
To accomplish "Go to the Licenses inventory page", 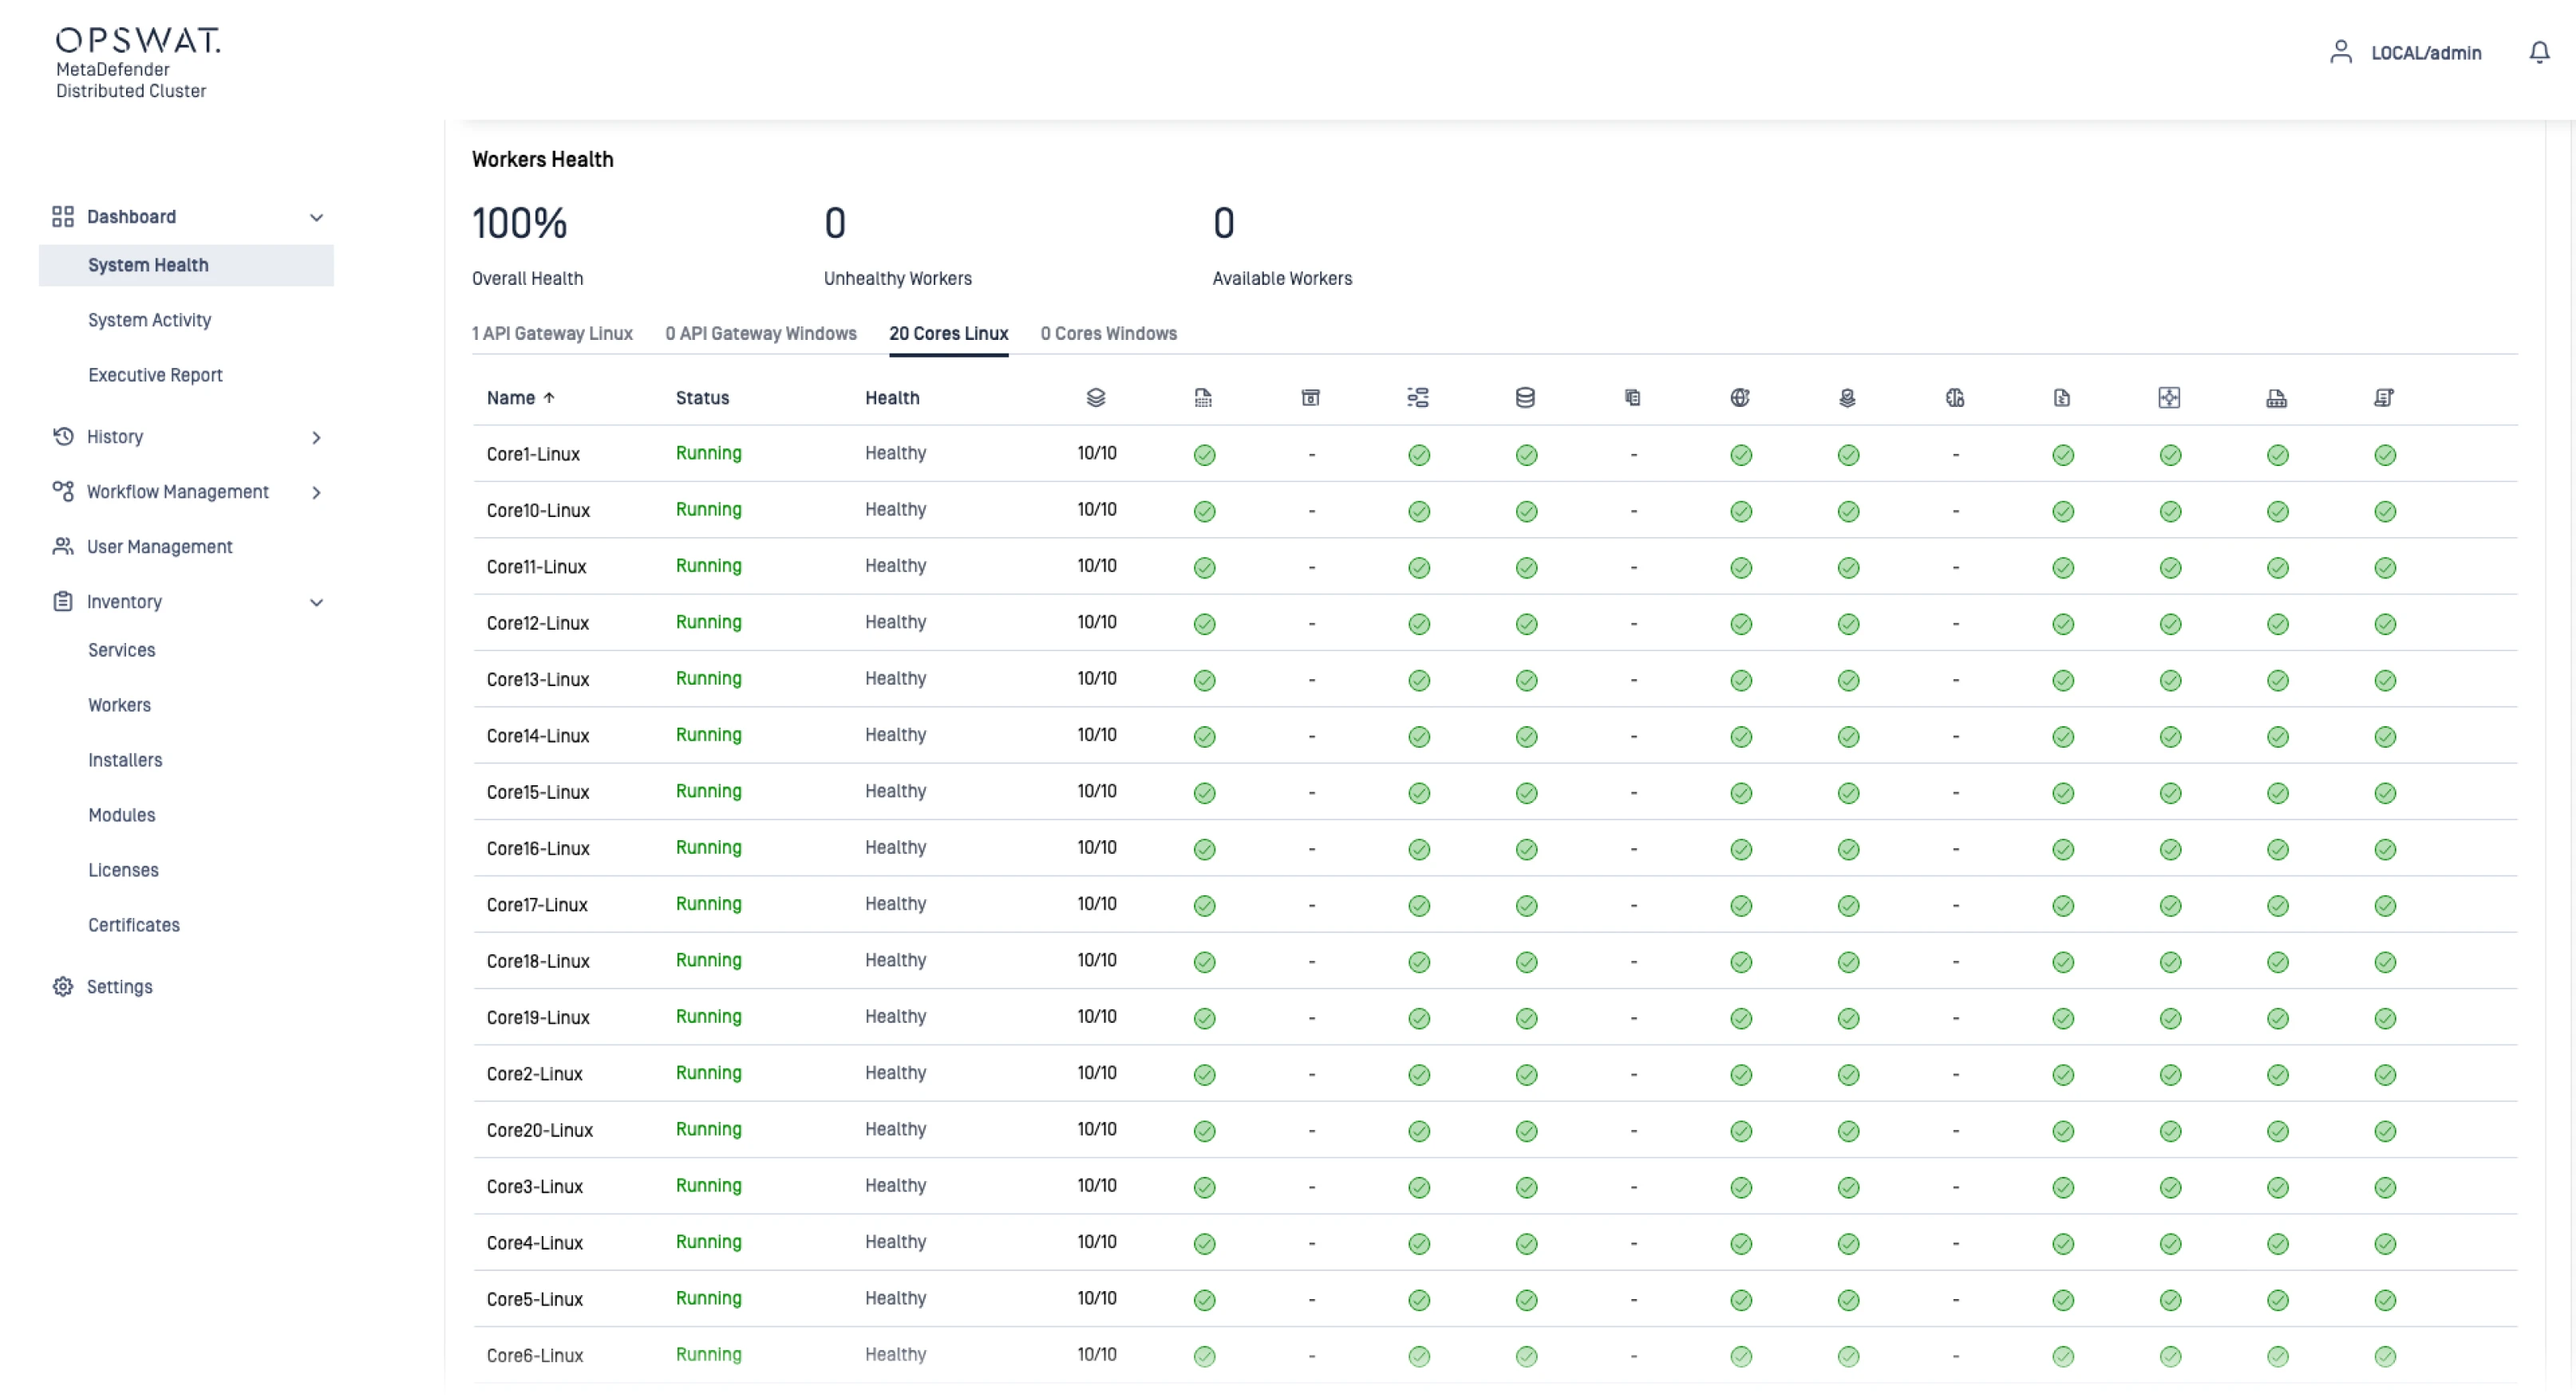I will pyautogui.click(x=123, y=870).
